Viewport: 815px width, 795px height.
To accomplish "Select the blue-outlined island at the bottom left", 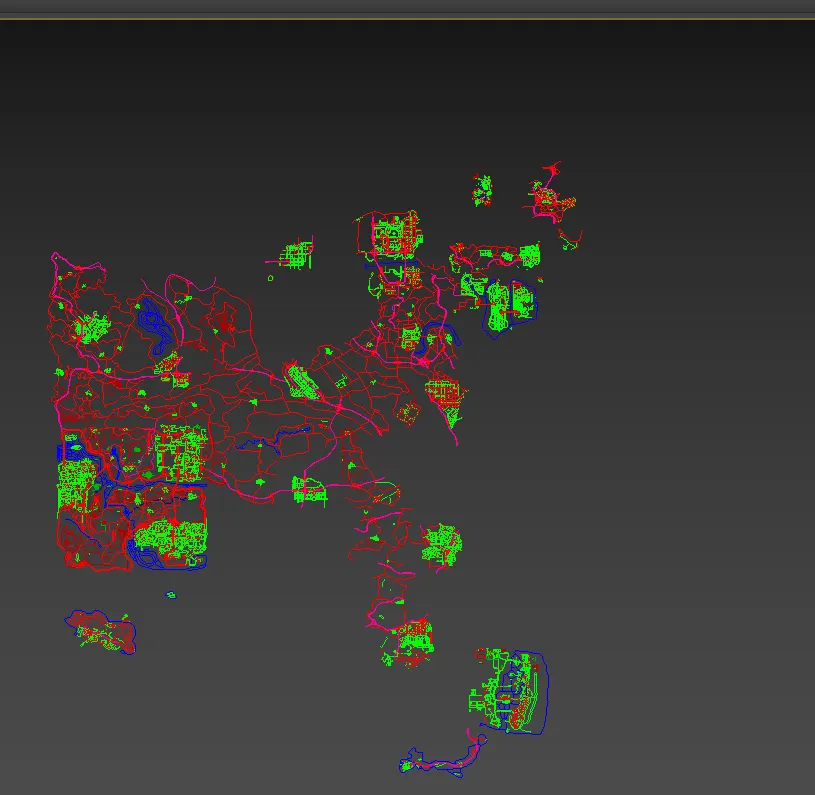I will (101, 632).
